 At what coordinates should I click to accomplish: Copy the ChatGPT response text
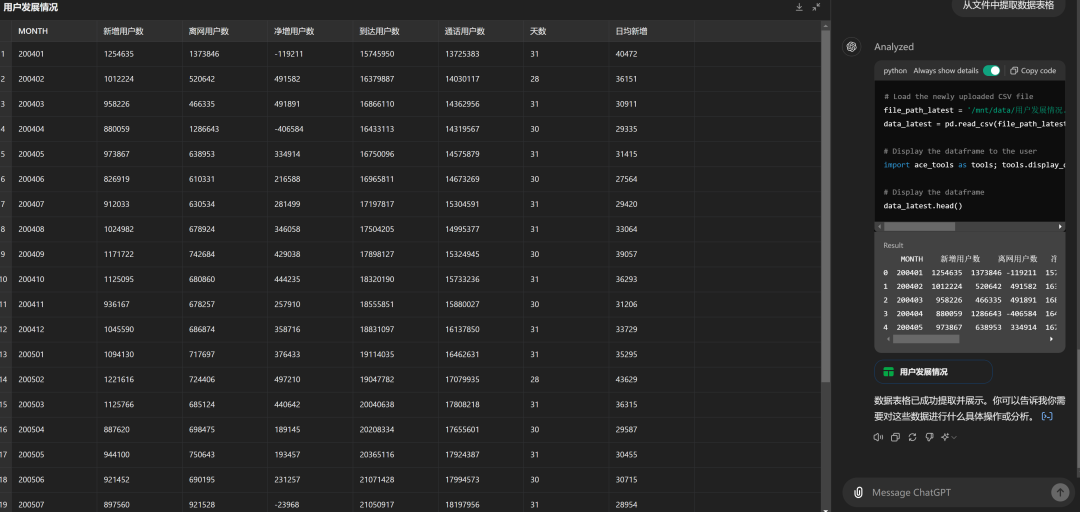click(895, 437)
